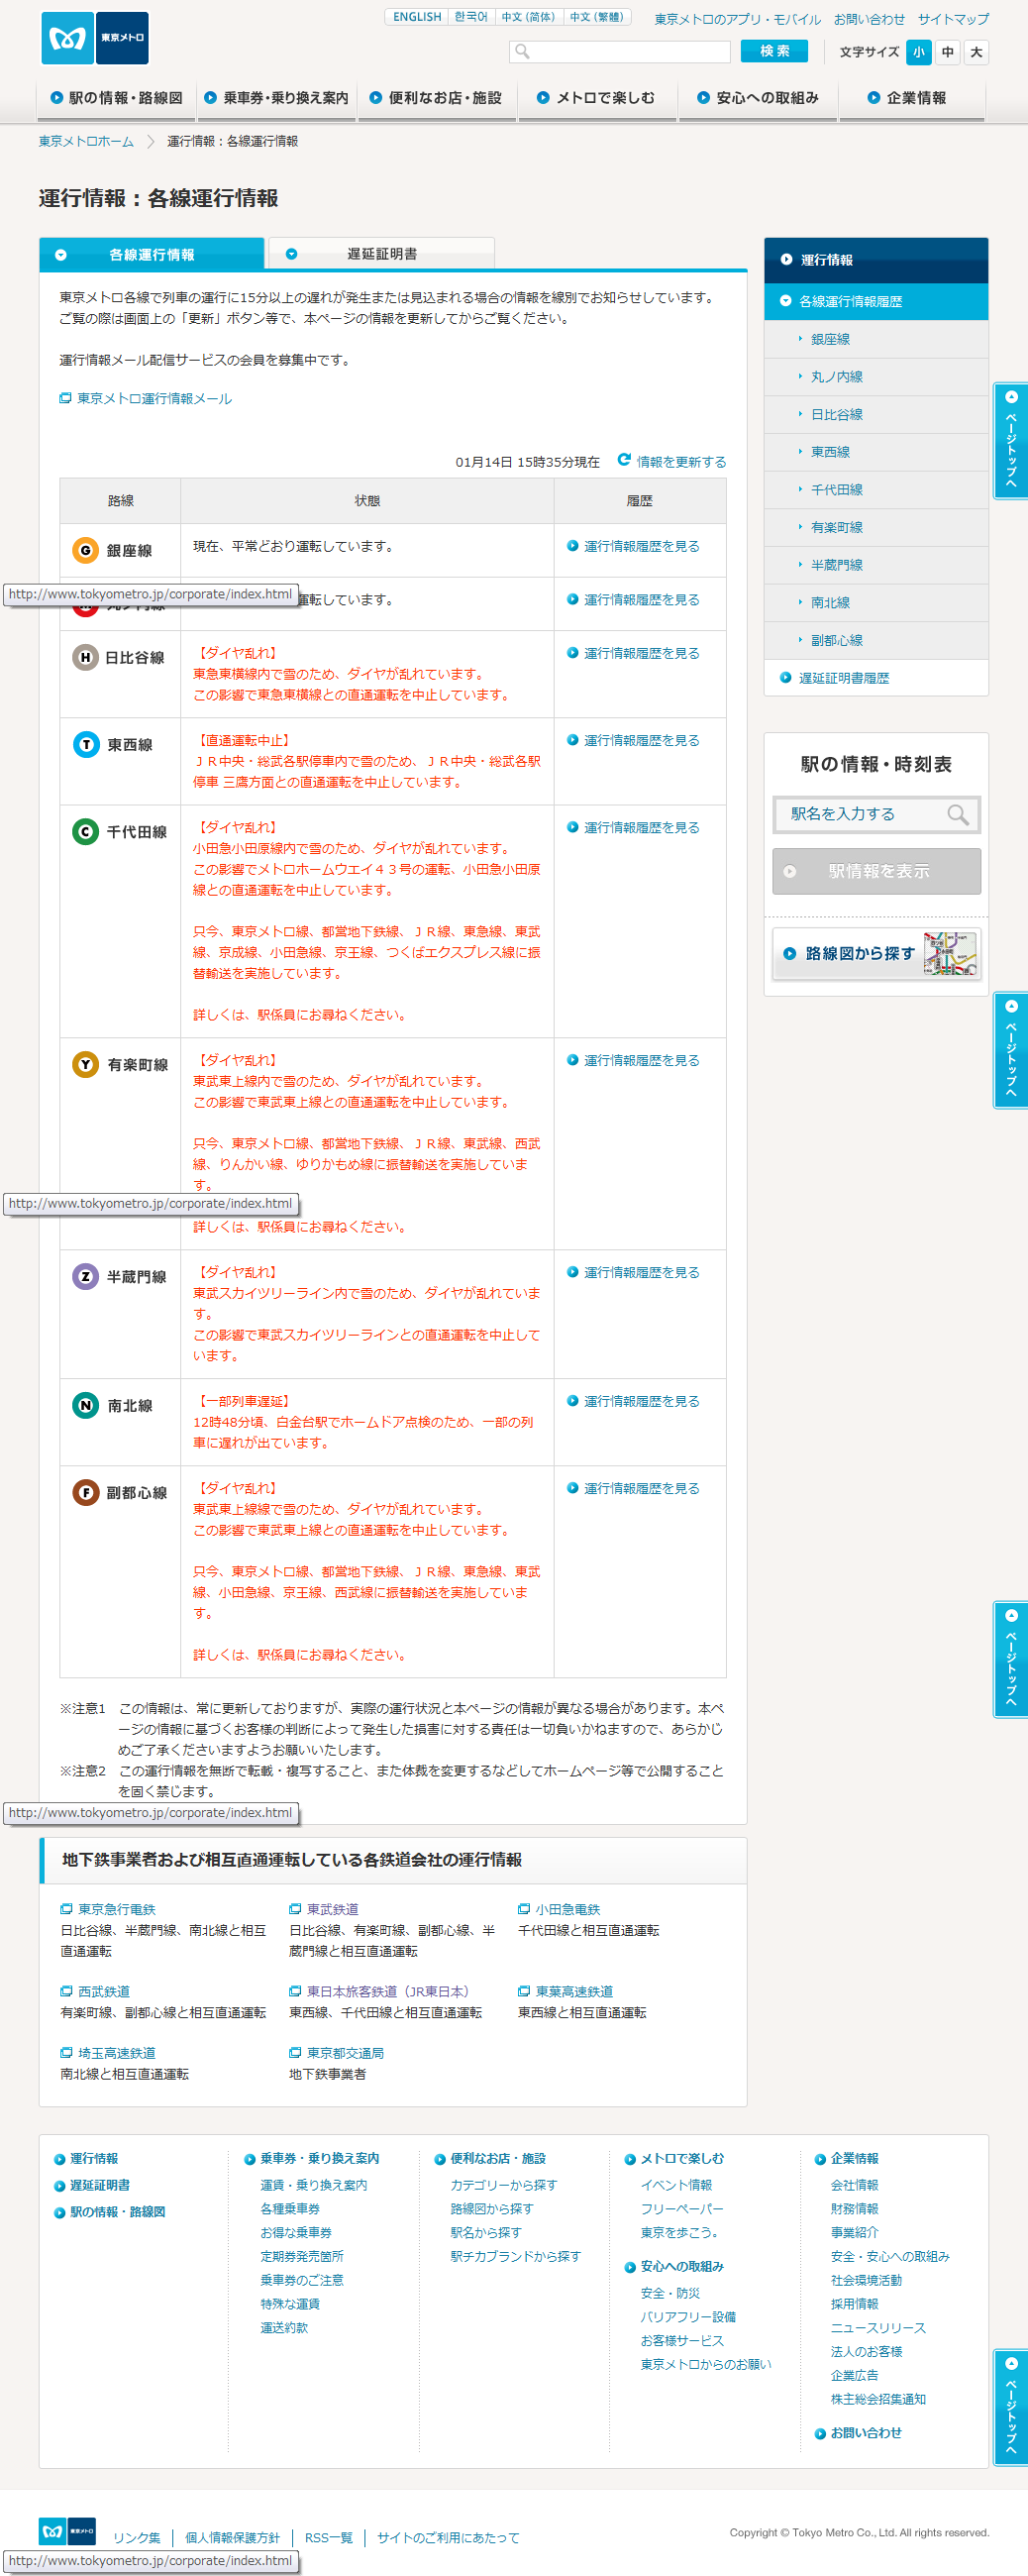Open the 埼玉高速鉄道 link
The height and width of the screenshot is (2576, 1028).
[117, 2053]
